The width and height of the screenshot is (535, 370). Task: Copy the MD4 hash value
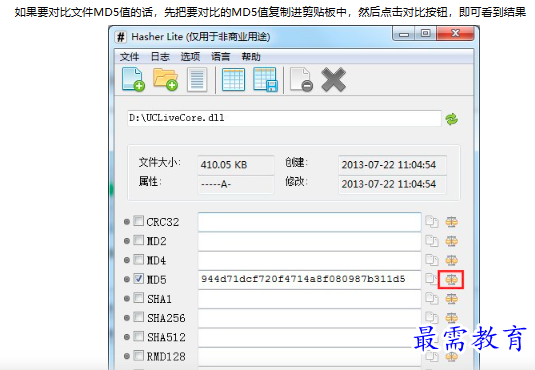[x=432, y=260]
